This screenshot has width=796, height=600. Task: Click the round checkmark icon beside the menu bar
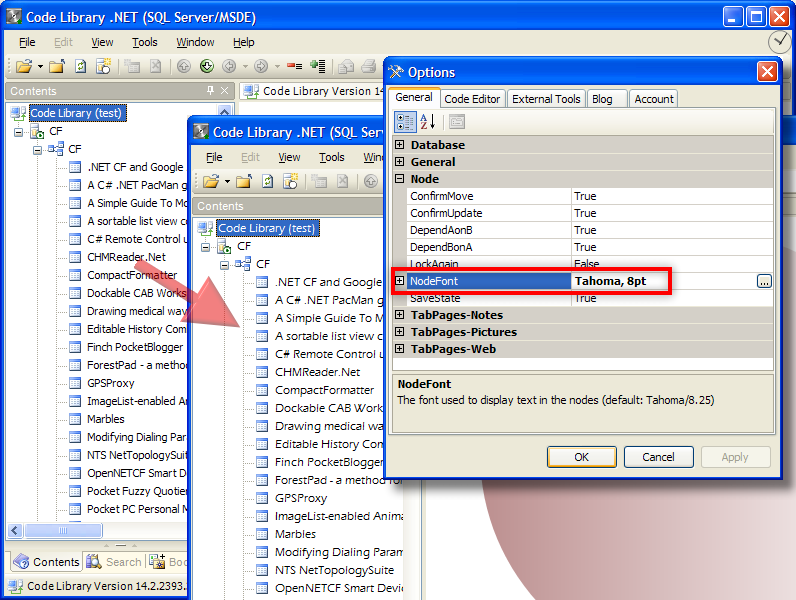click(780, 42)
